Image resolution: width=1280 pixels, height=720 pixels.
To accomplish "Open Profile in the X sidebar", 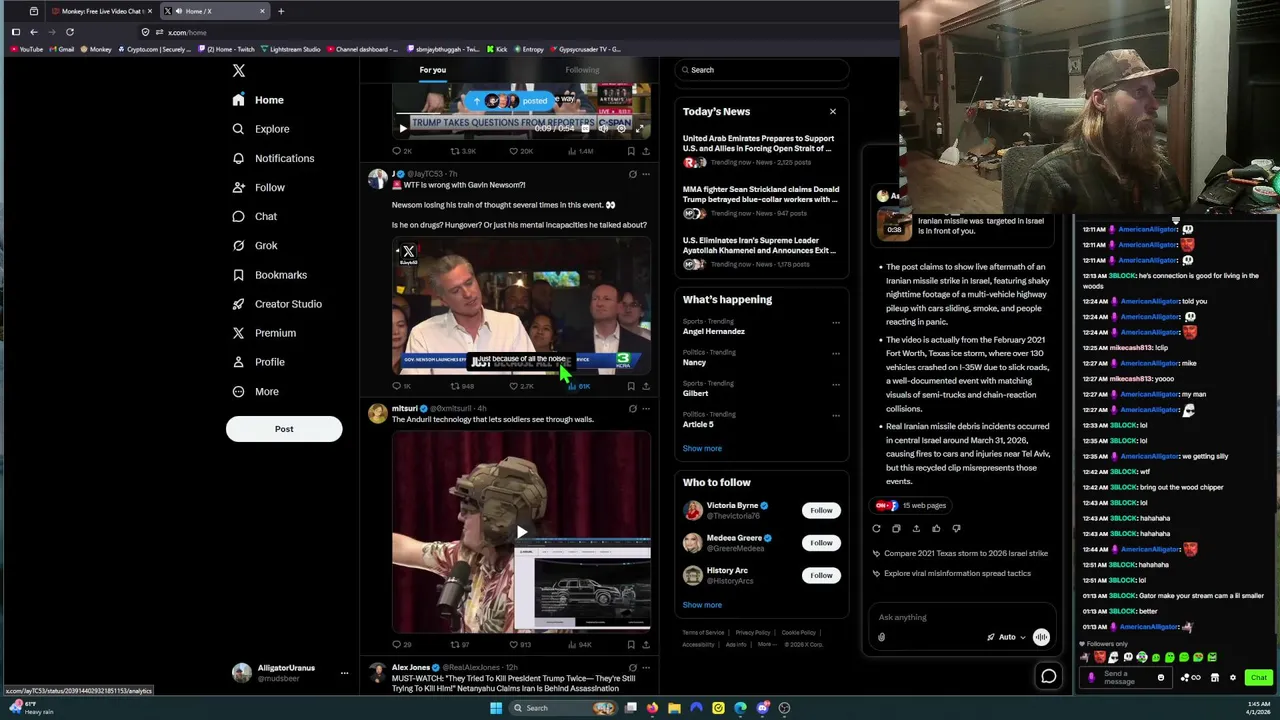I will click(x=258, y=362).
